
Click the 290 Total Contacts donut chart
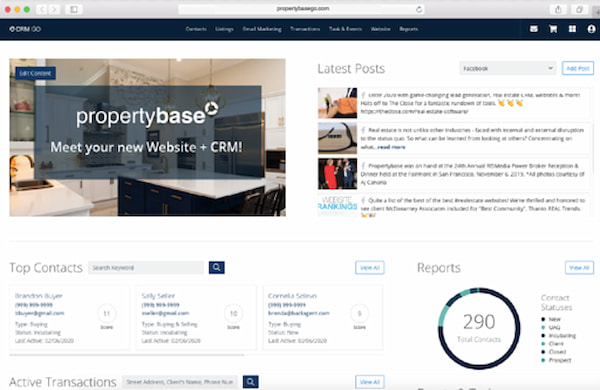(x=479, y=328)
